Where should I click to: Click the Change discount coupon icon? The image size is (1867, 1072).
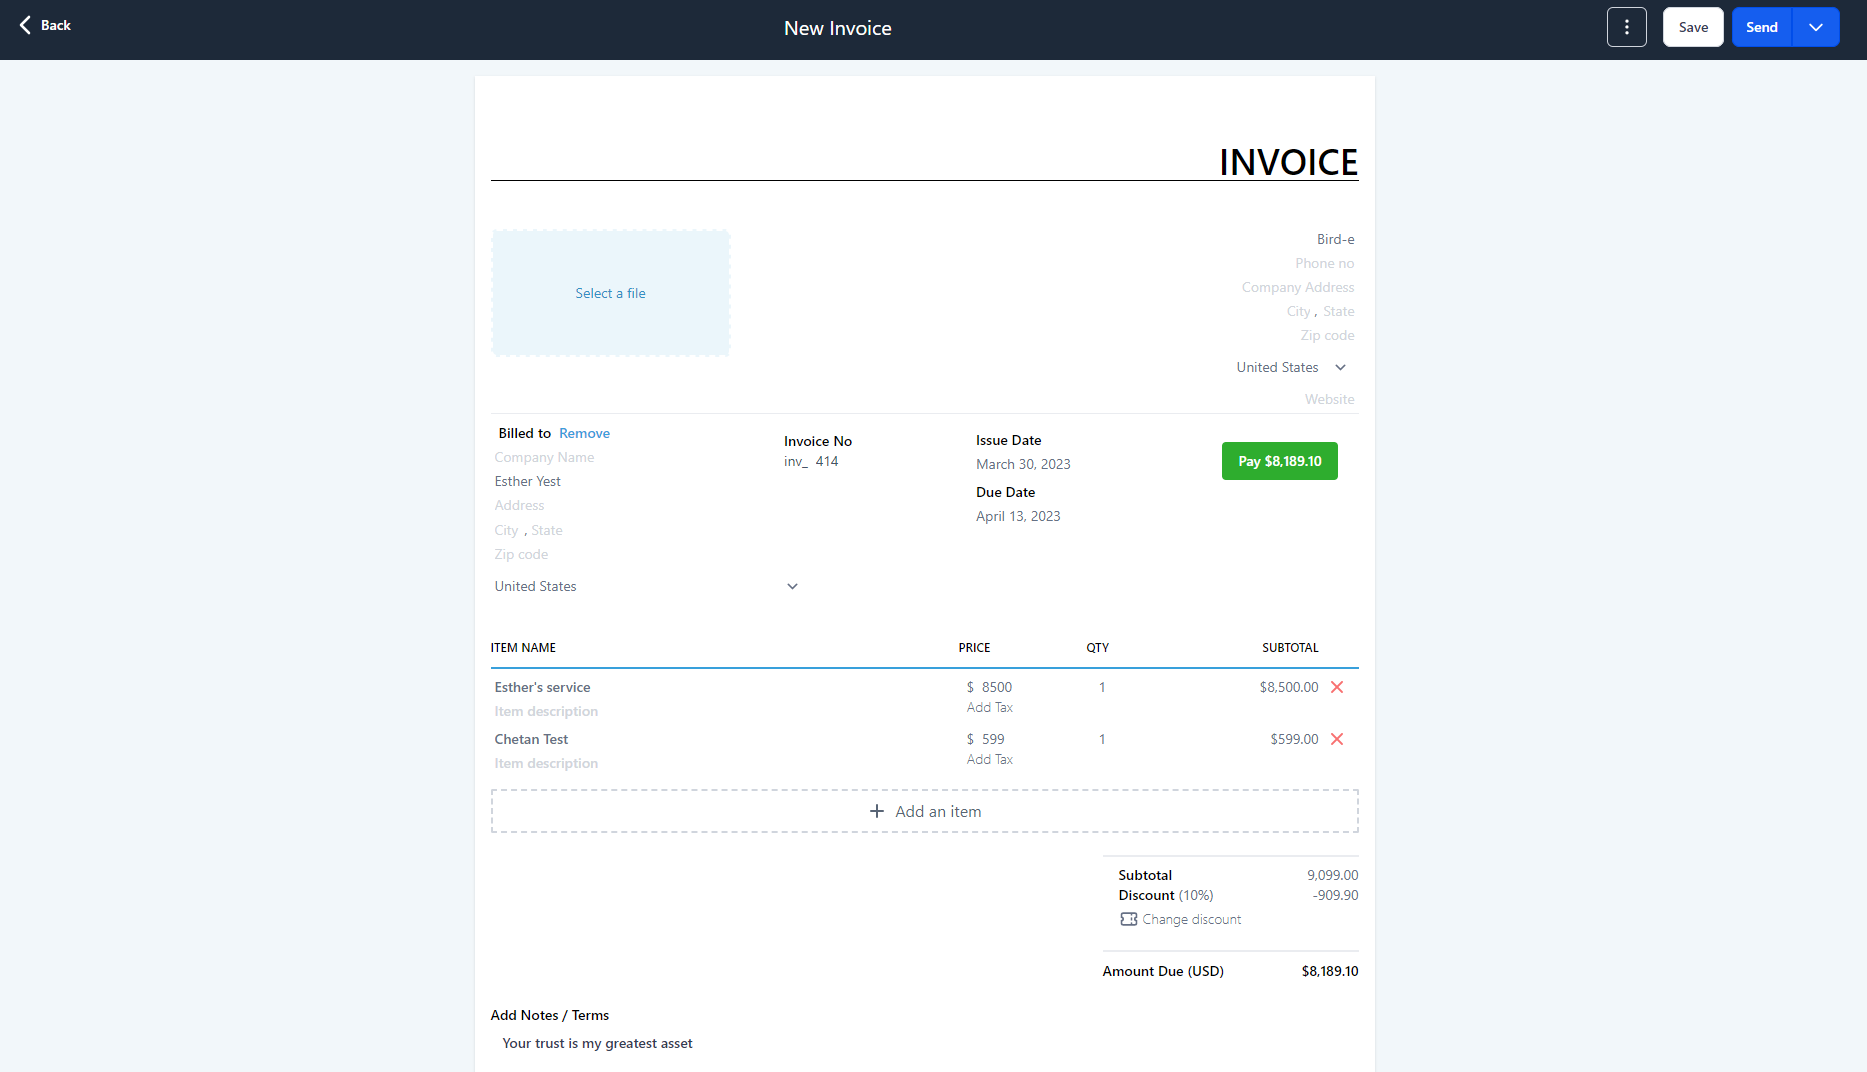pyautogui.click(x=1129, y=919)
